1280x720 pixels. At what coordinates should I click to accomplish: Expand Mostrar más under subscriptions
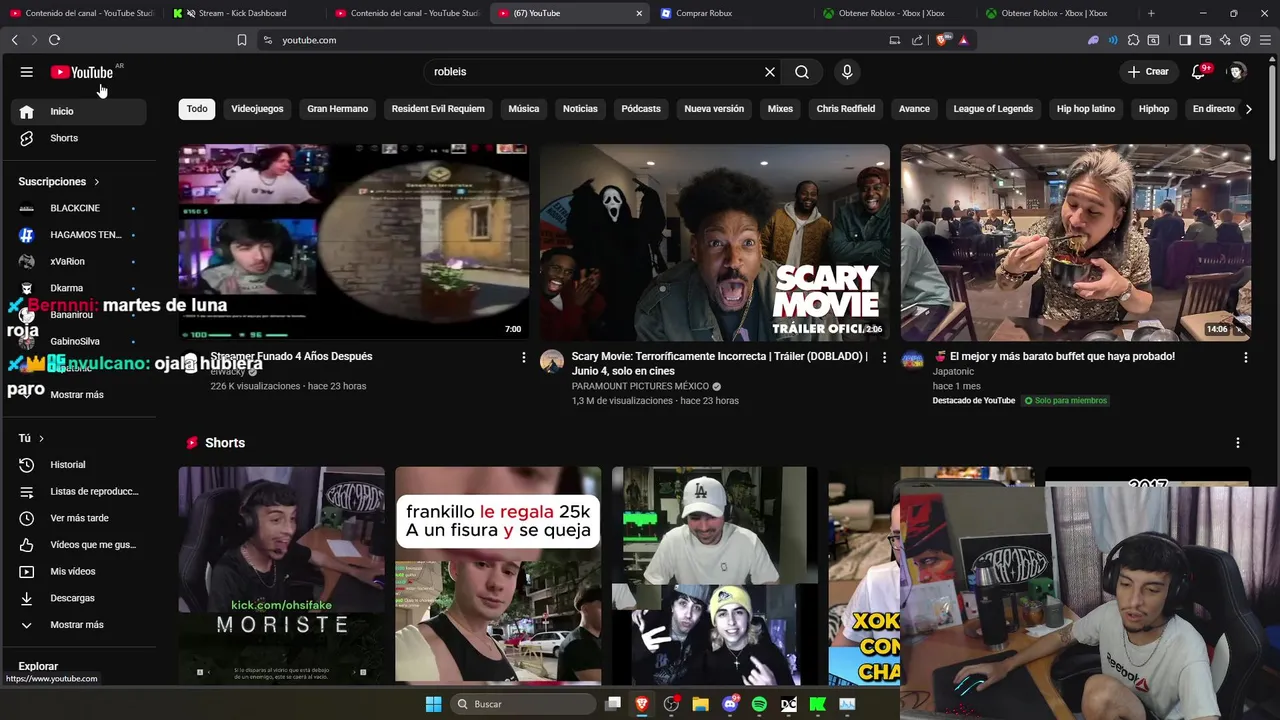tap(78, 395)
